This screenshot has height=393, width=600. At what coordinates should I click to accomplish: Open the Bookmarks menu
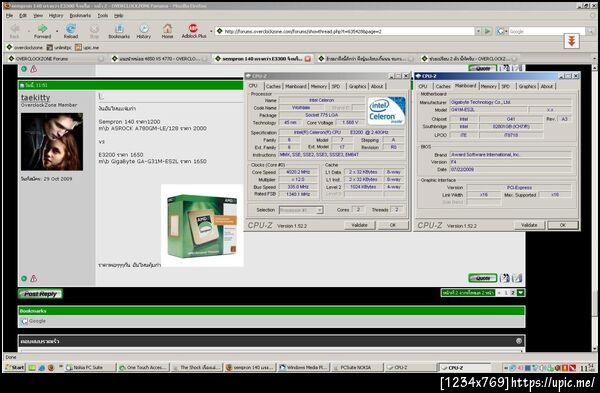point(80,15)
